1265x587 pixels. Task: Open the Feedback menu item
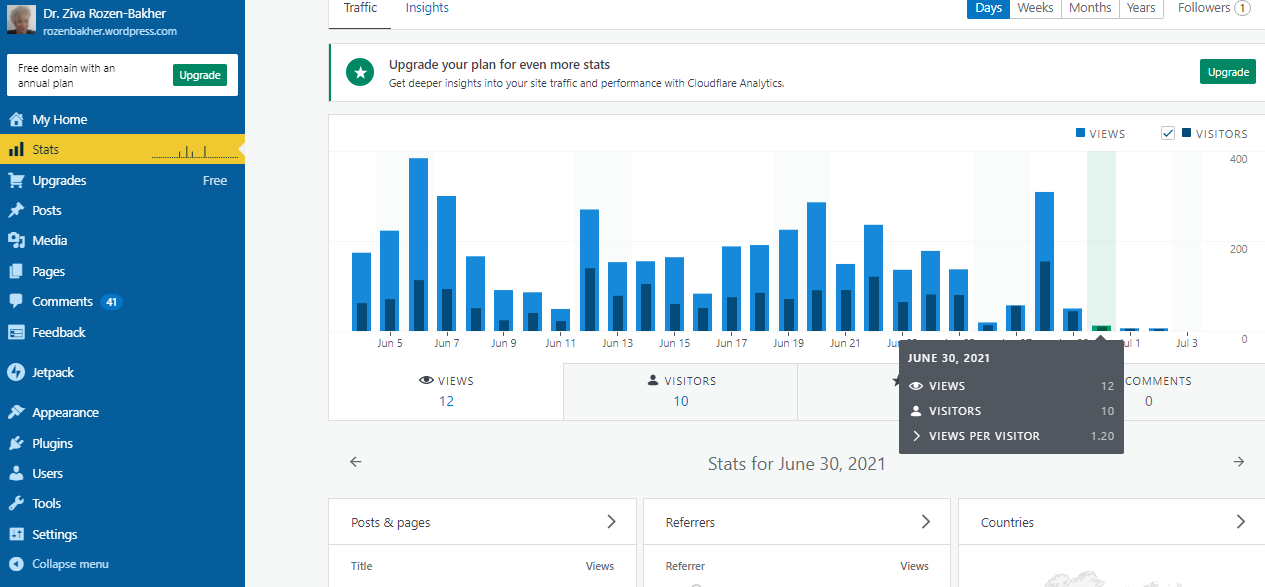coord(122,332)
